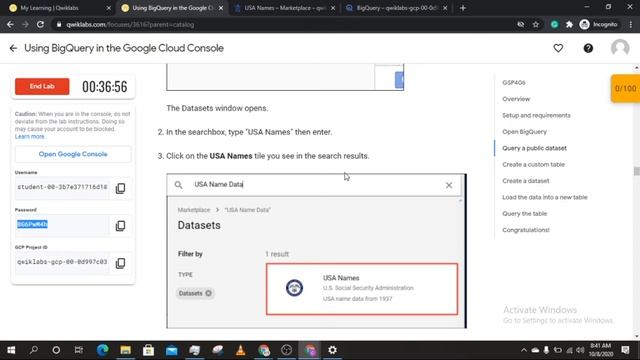Copy the Username value
Image resolution: width=640 pixels, height=360 pixels.
(120, 188)
